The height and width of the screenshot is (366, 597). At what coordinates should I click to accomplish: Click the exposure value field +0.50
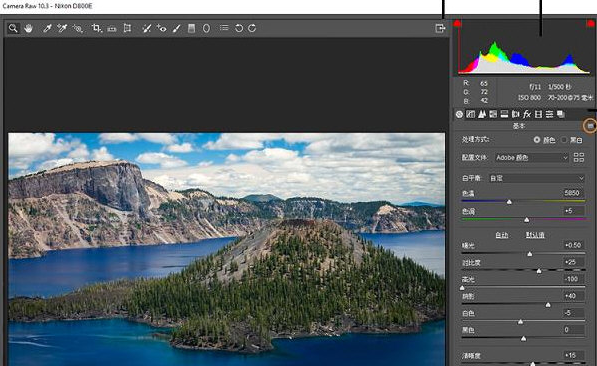[573, 245]
